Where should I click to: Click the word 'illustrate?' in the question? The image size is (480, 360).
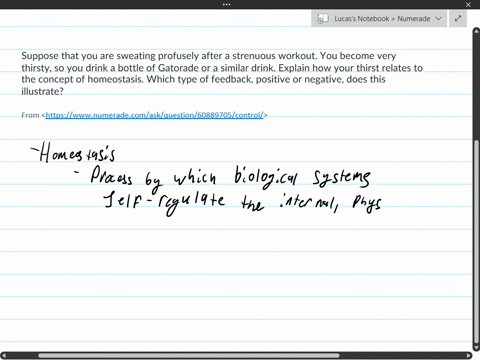(x=42, y=91)
